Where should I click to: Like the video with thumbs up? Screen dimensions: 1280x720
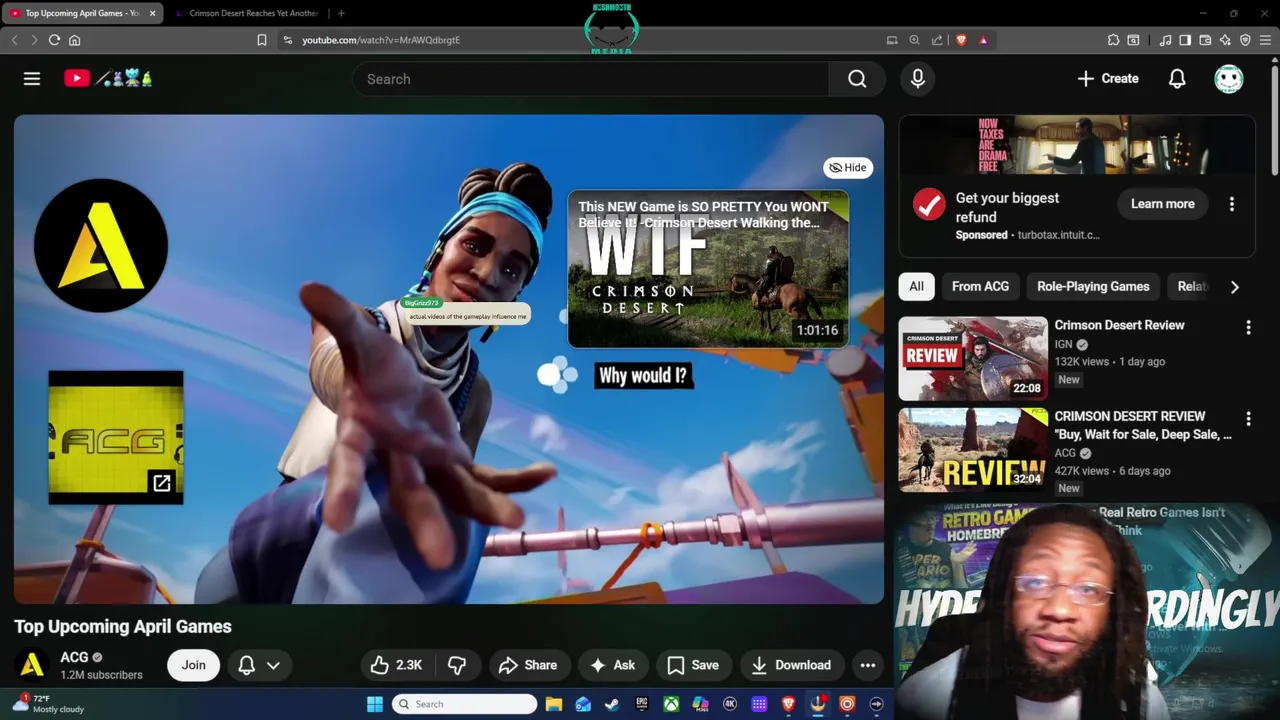point(396,665)
